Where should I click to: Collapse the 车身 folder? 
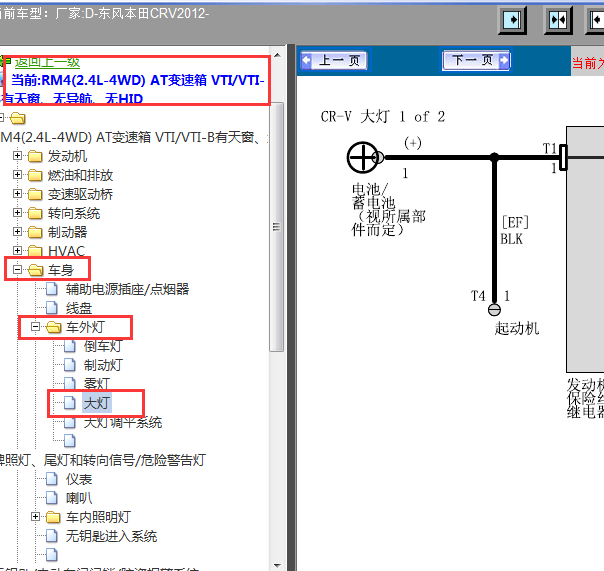17,270
